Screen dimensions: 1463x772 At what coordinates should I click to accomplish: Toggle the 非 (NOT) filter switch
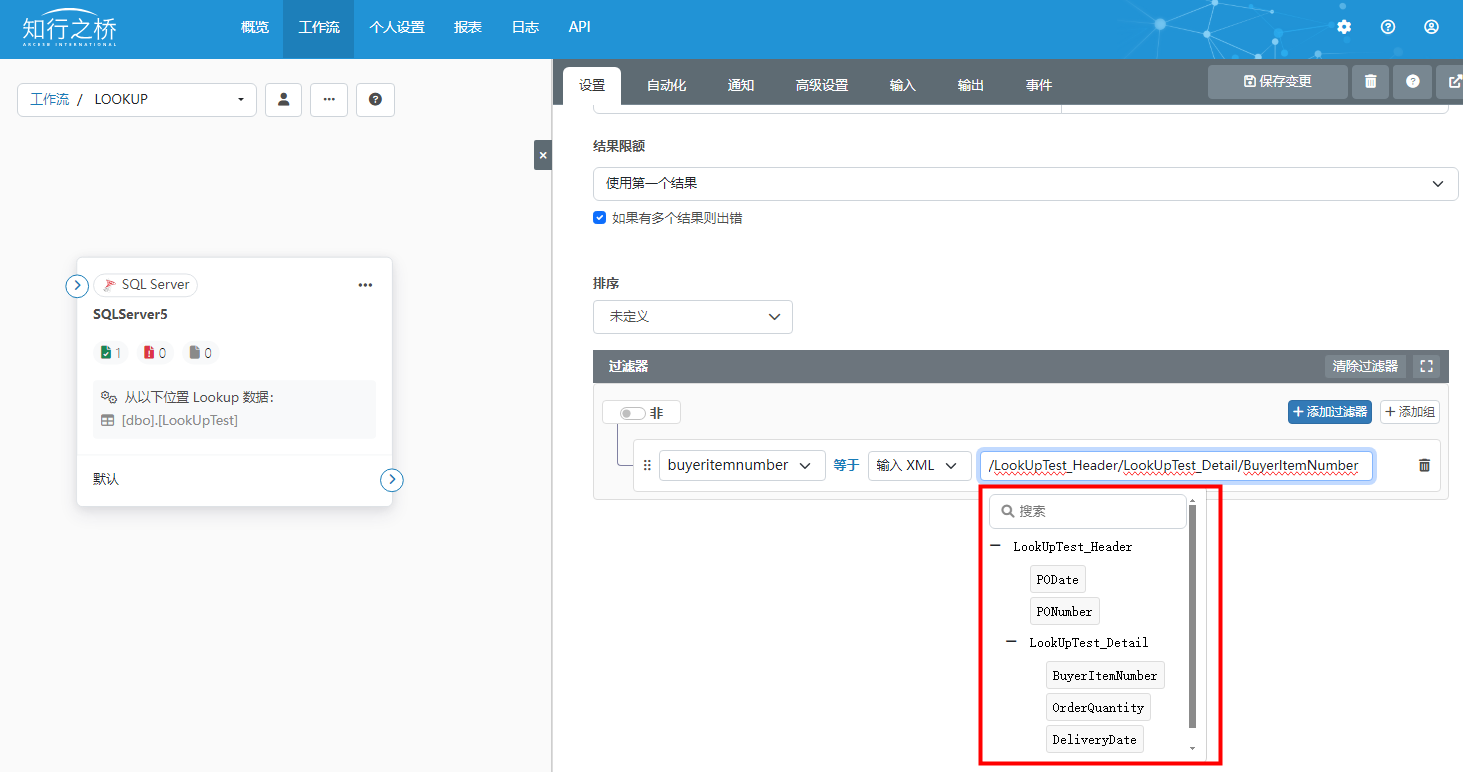coord(632,413)
